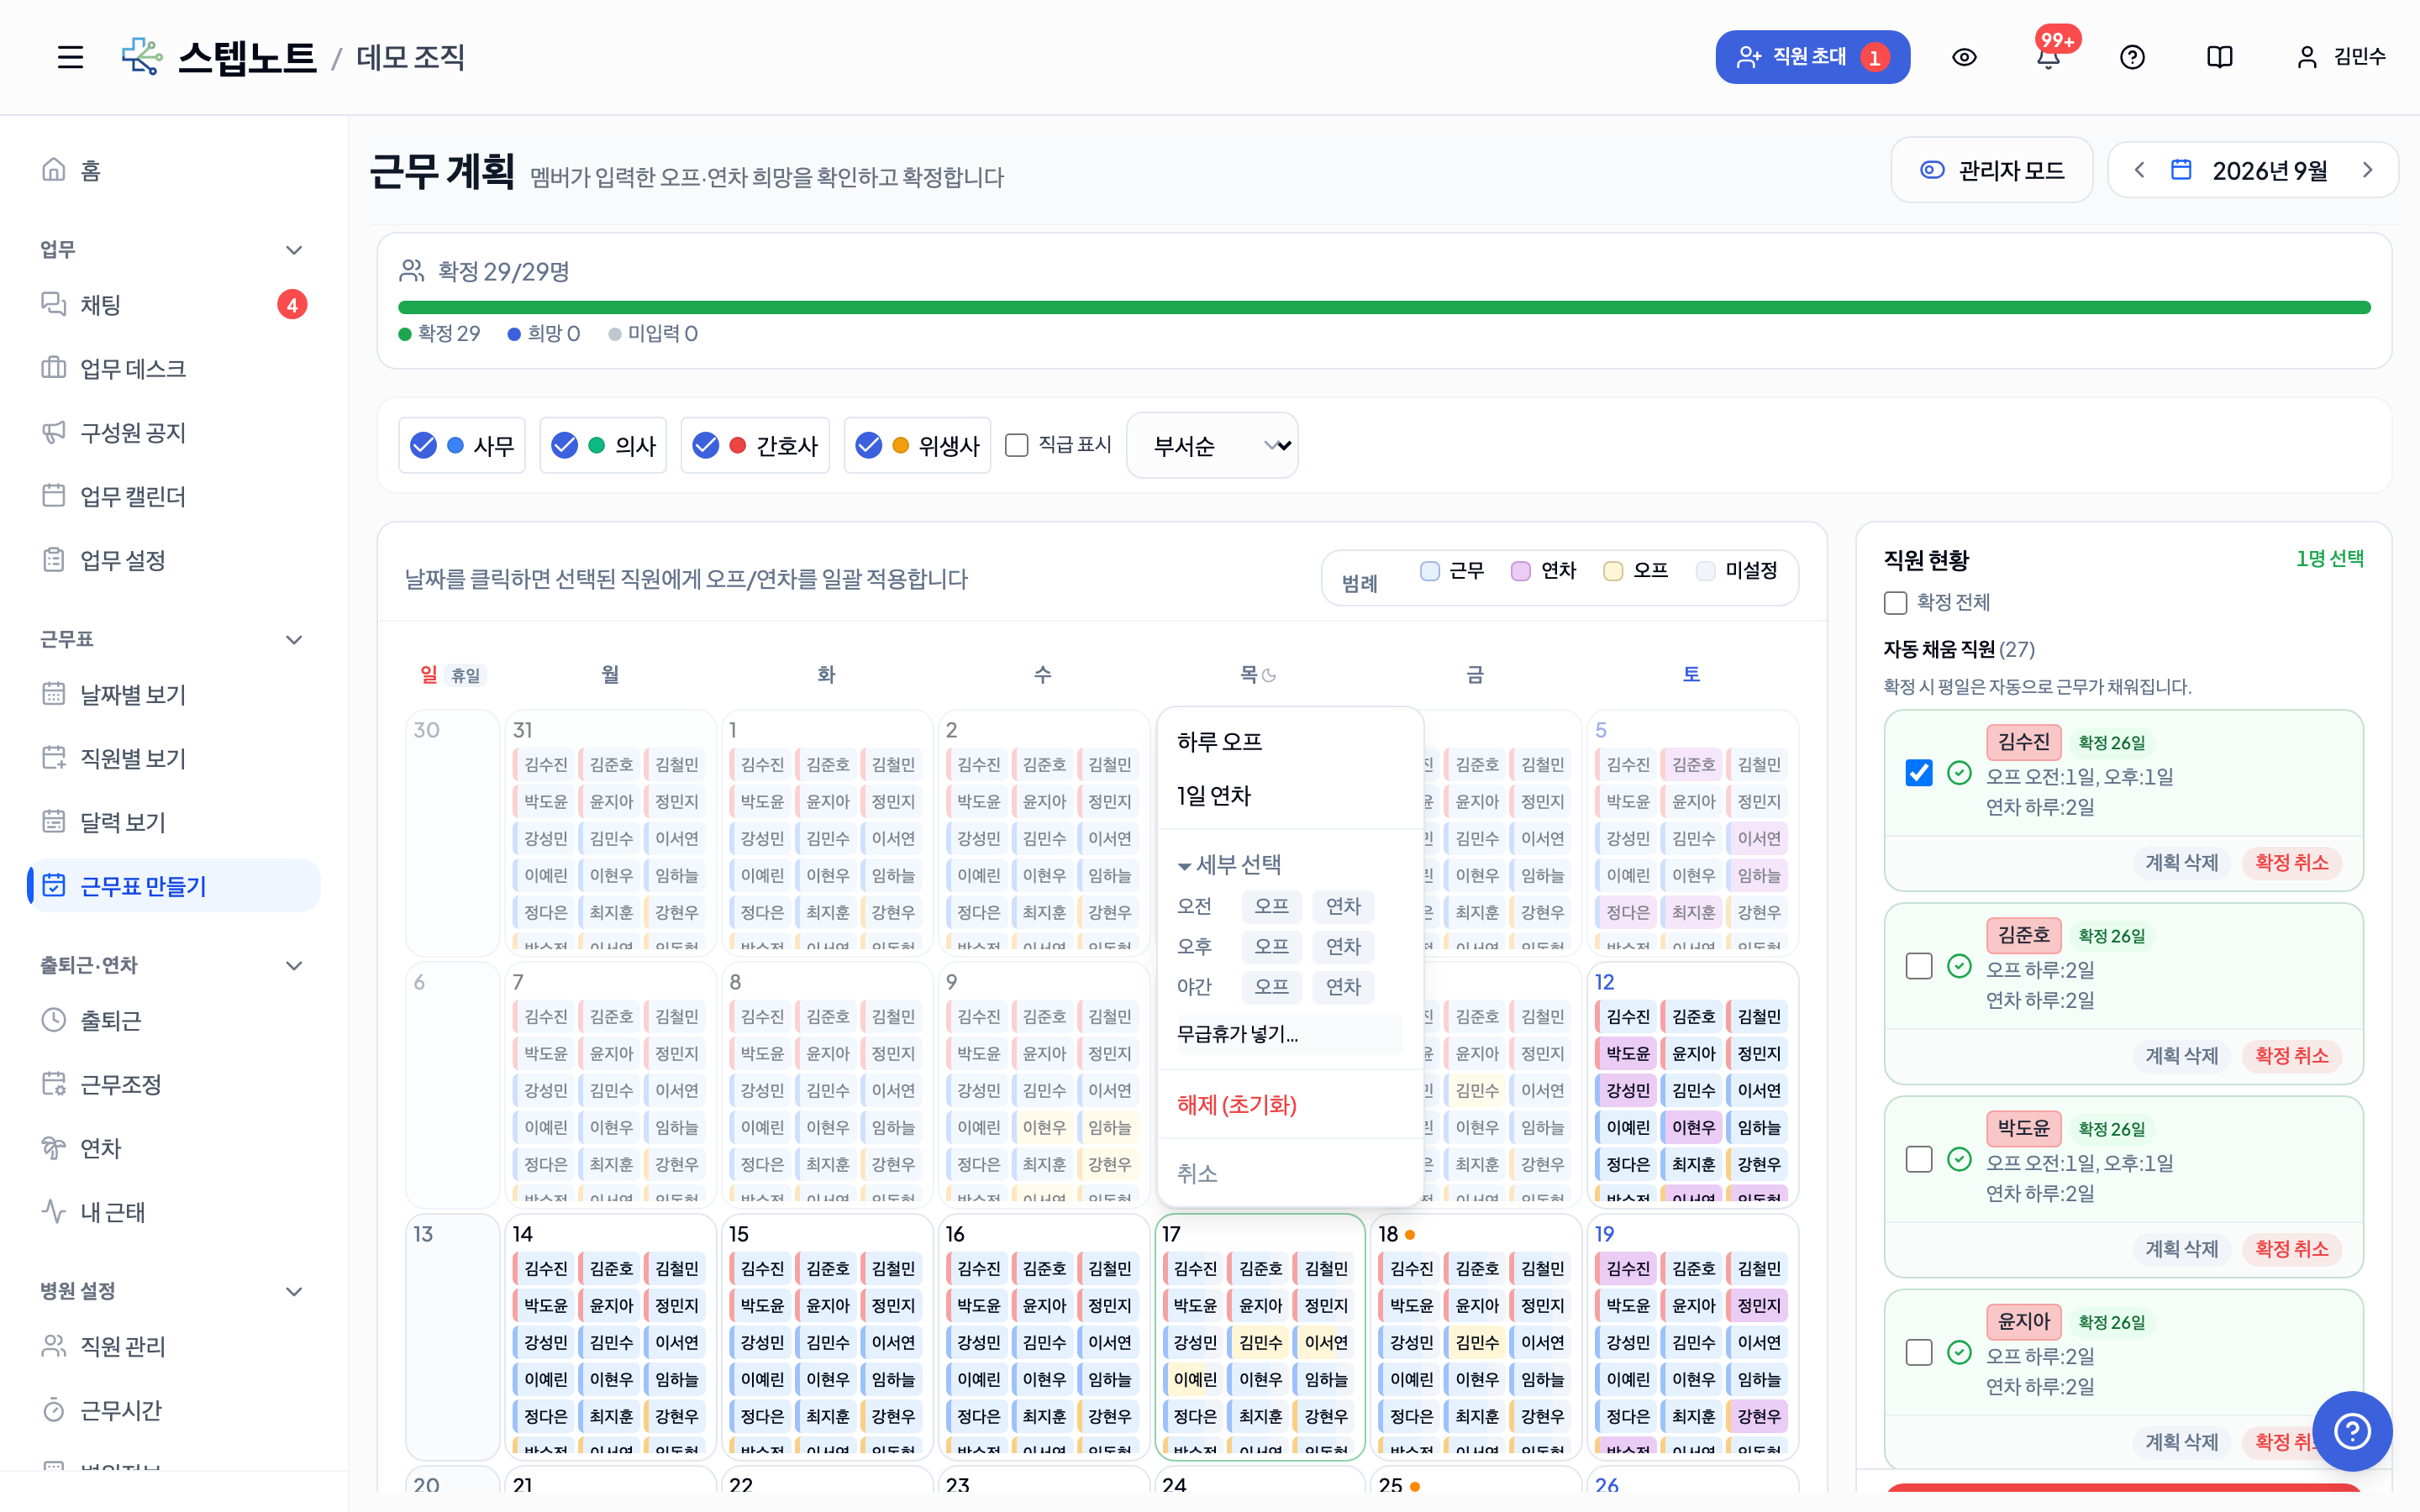This screenshot has width=2420, height=1512.
Task: Collapse the 업무 sidebar section
Action: point(294,250)
